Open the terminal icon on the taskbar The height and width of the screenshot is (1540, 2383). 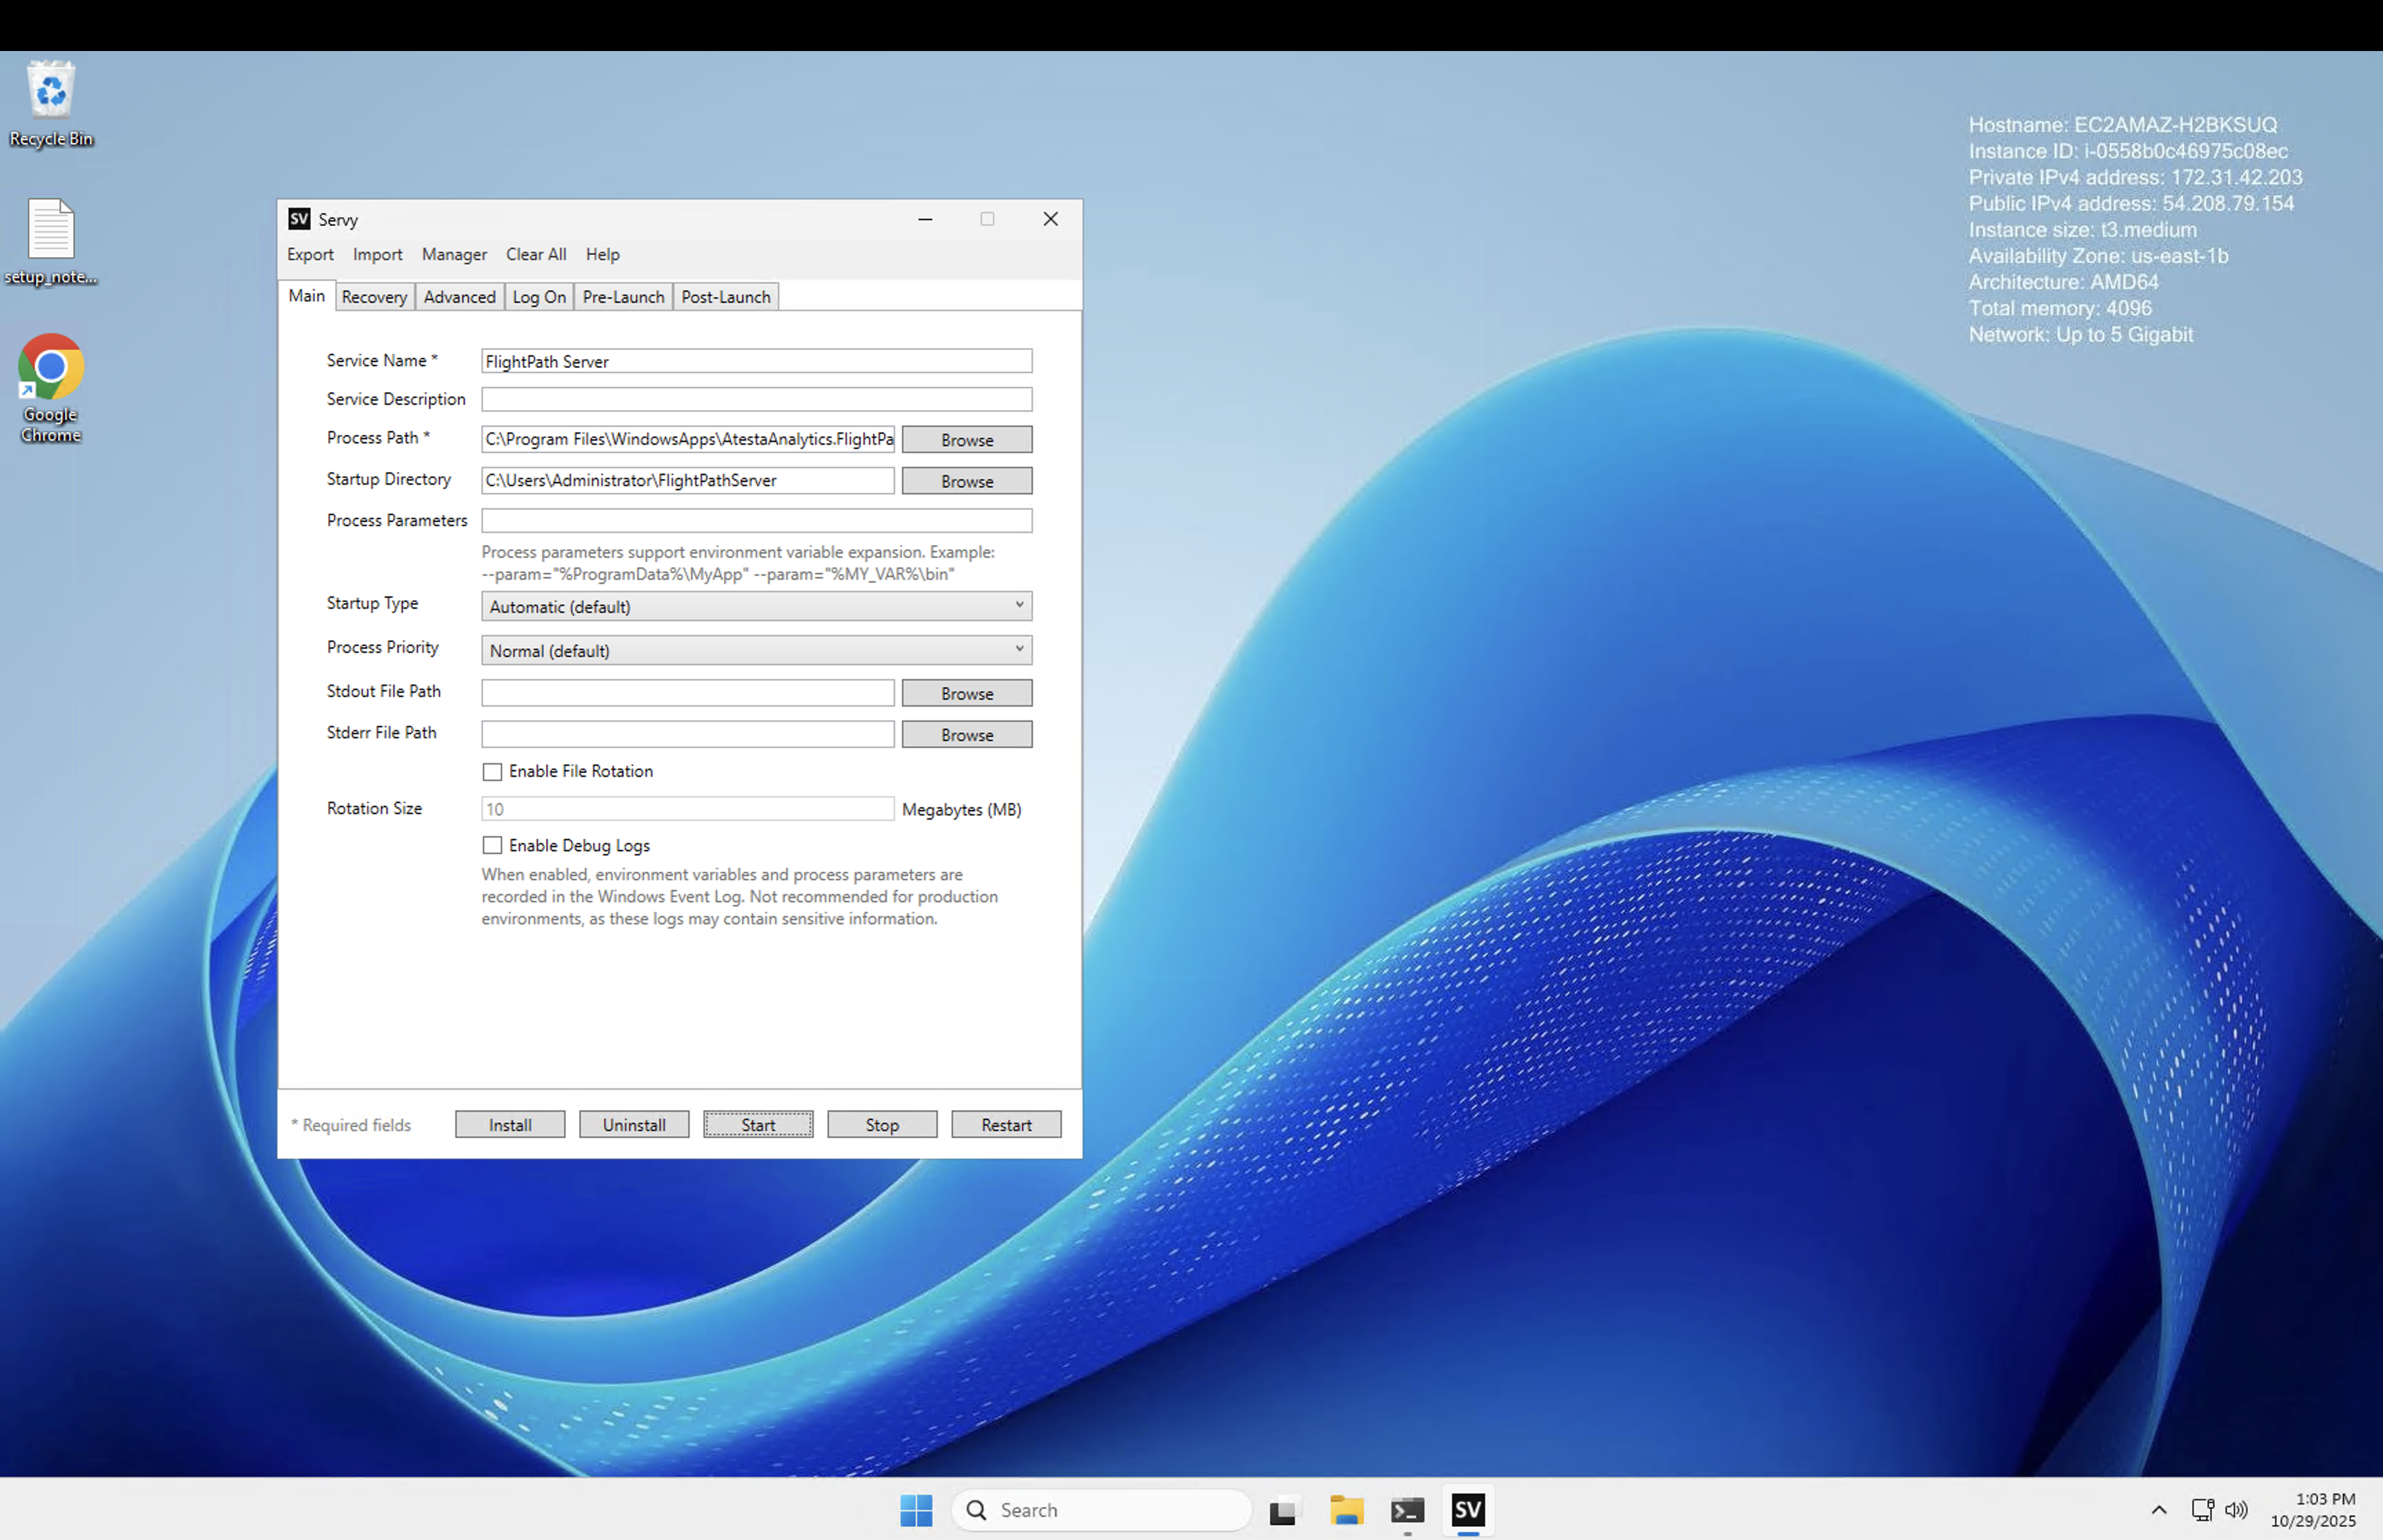coord(1407,1509)
